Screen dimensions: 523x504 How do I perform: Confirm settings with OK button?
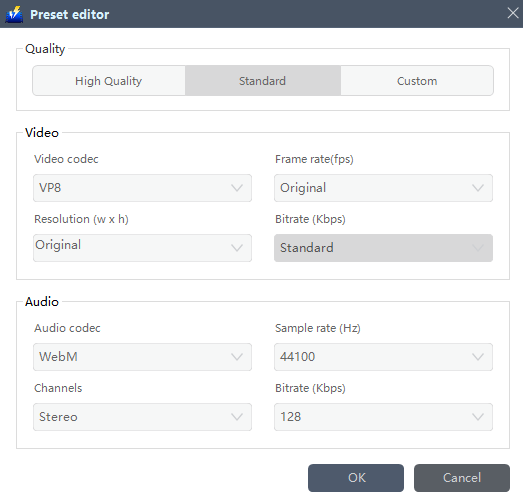coord(356,478)
